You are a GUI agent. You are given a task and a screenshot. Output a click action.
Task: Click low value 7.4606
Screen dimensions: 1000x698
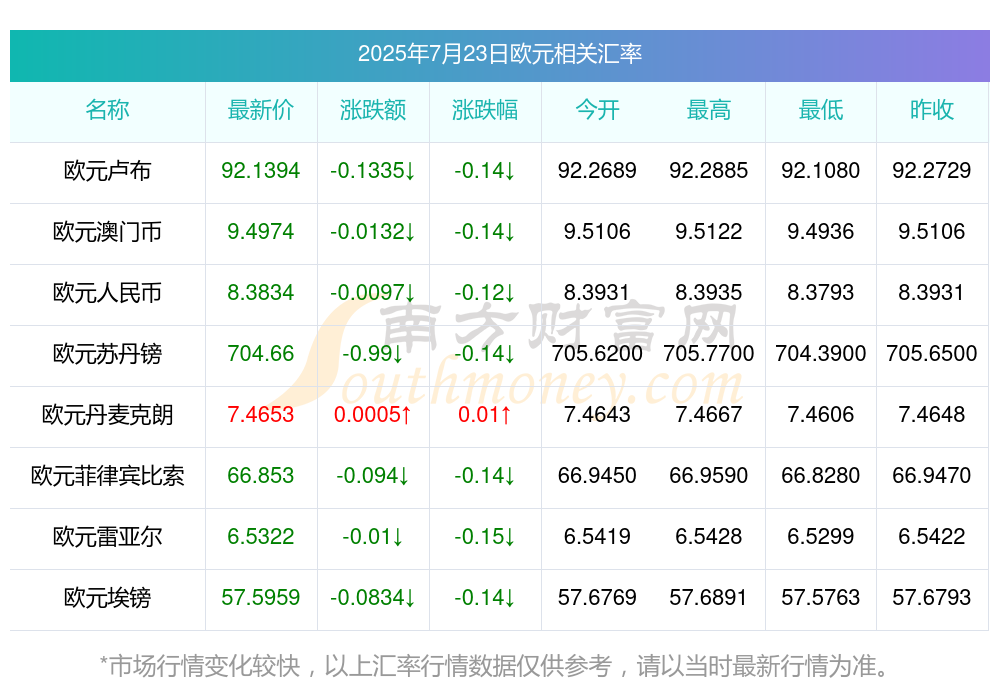(x=821, y=415)
